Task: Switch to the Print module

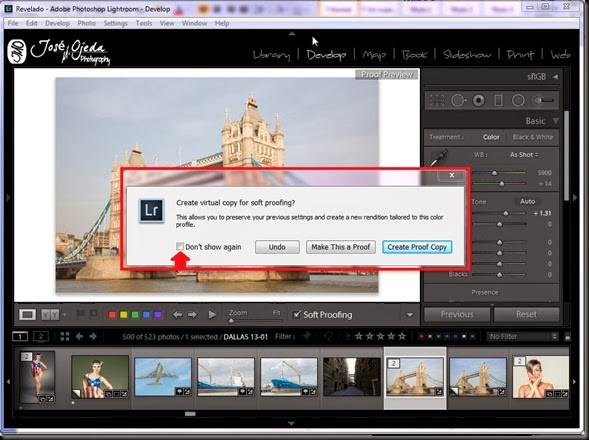Action: 521,55
